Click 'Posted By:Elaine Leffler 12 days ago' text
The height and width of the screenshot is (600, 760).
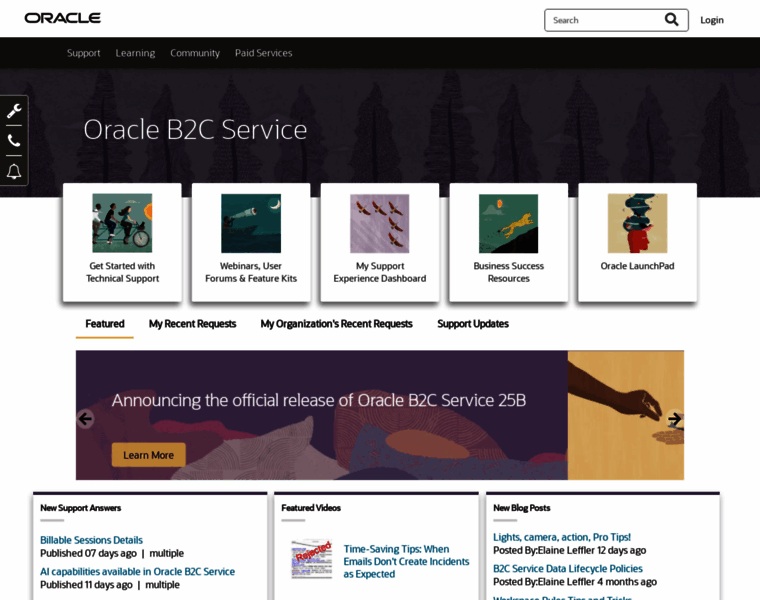(570, 550)
